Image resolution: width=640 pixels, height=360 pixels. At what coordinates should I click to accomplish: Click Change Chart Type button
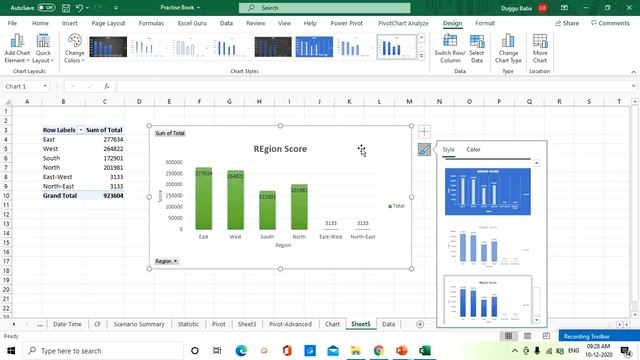pos(508,49)
